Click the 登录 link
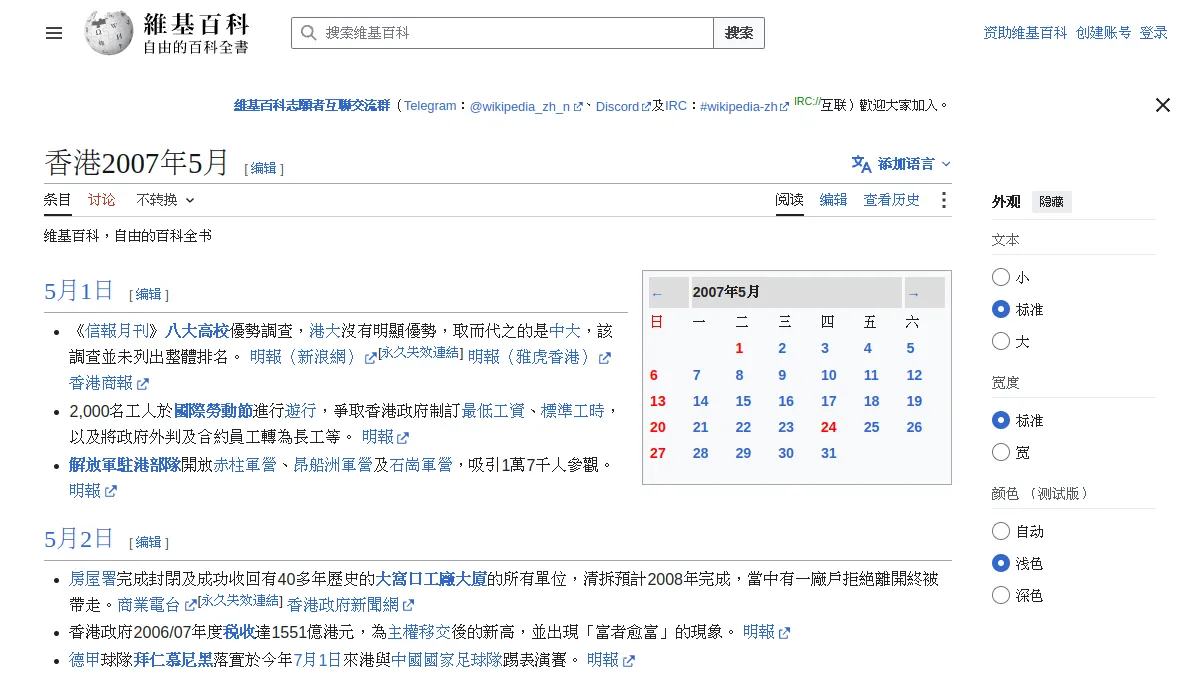This screenshot has height=675, width=1200. click(1154, 33)
